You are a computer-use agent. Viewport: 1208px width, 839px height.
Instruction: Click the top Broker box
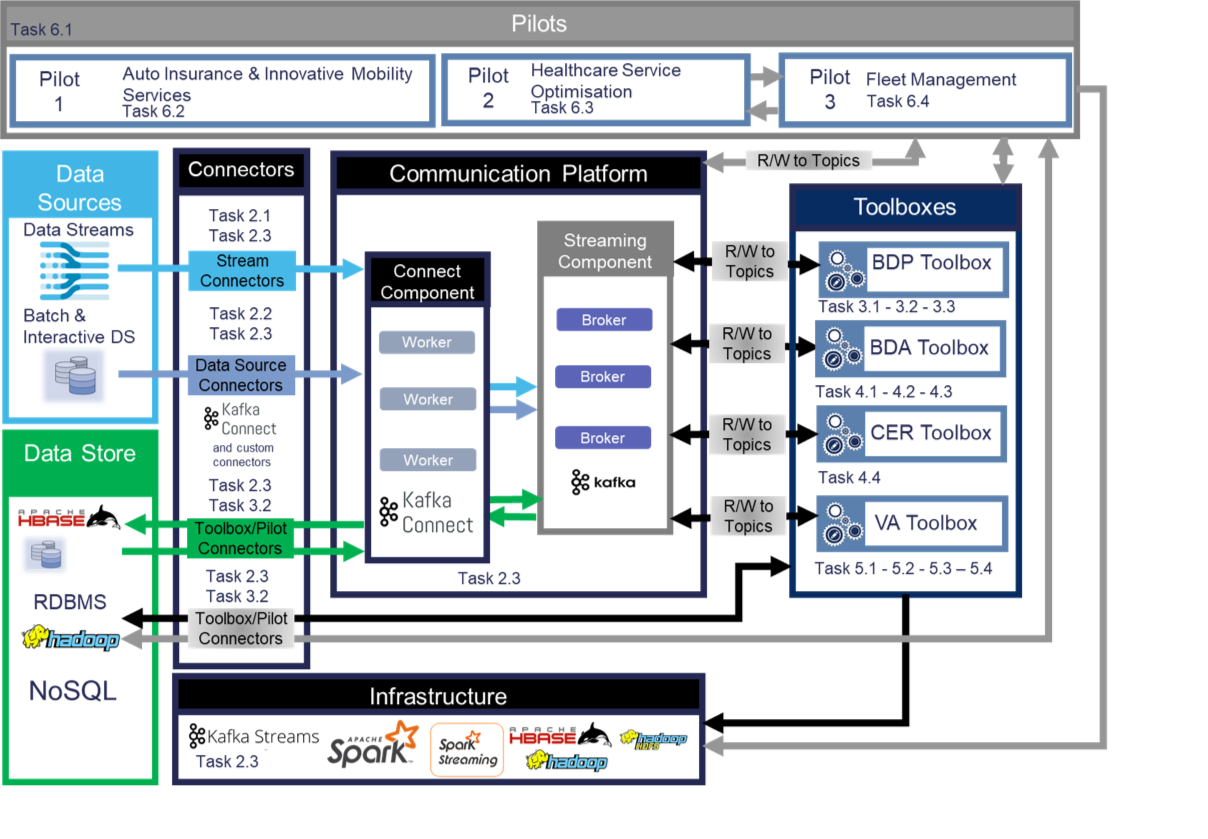(x=604, y=320)
